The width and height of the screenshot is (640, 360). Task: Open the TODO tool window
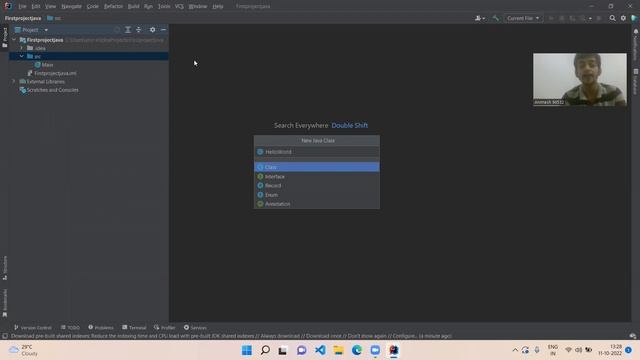(70, 327)
